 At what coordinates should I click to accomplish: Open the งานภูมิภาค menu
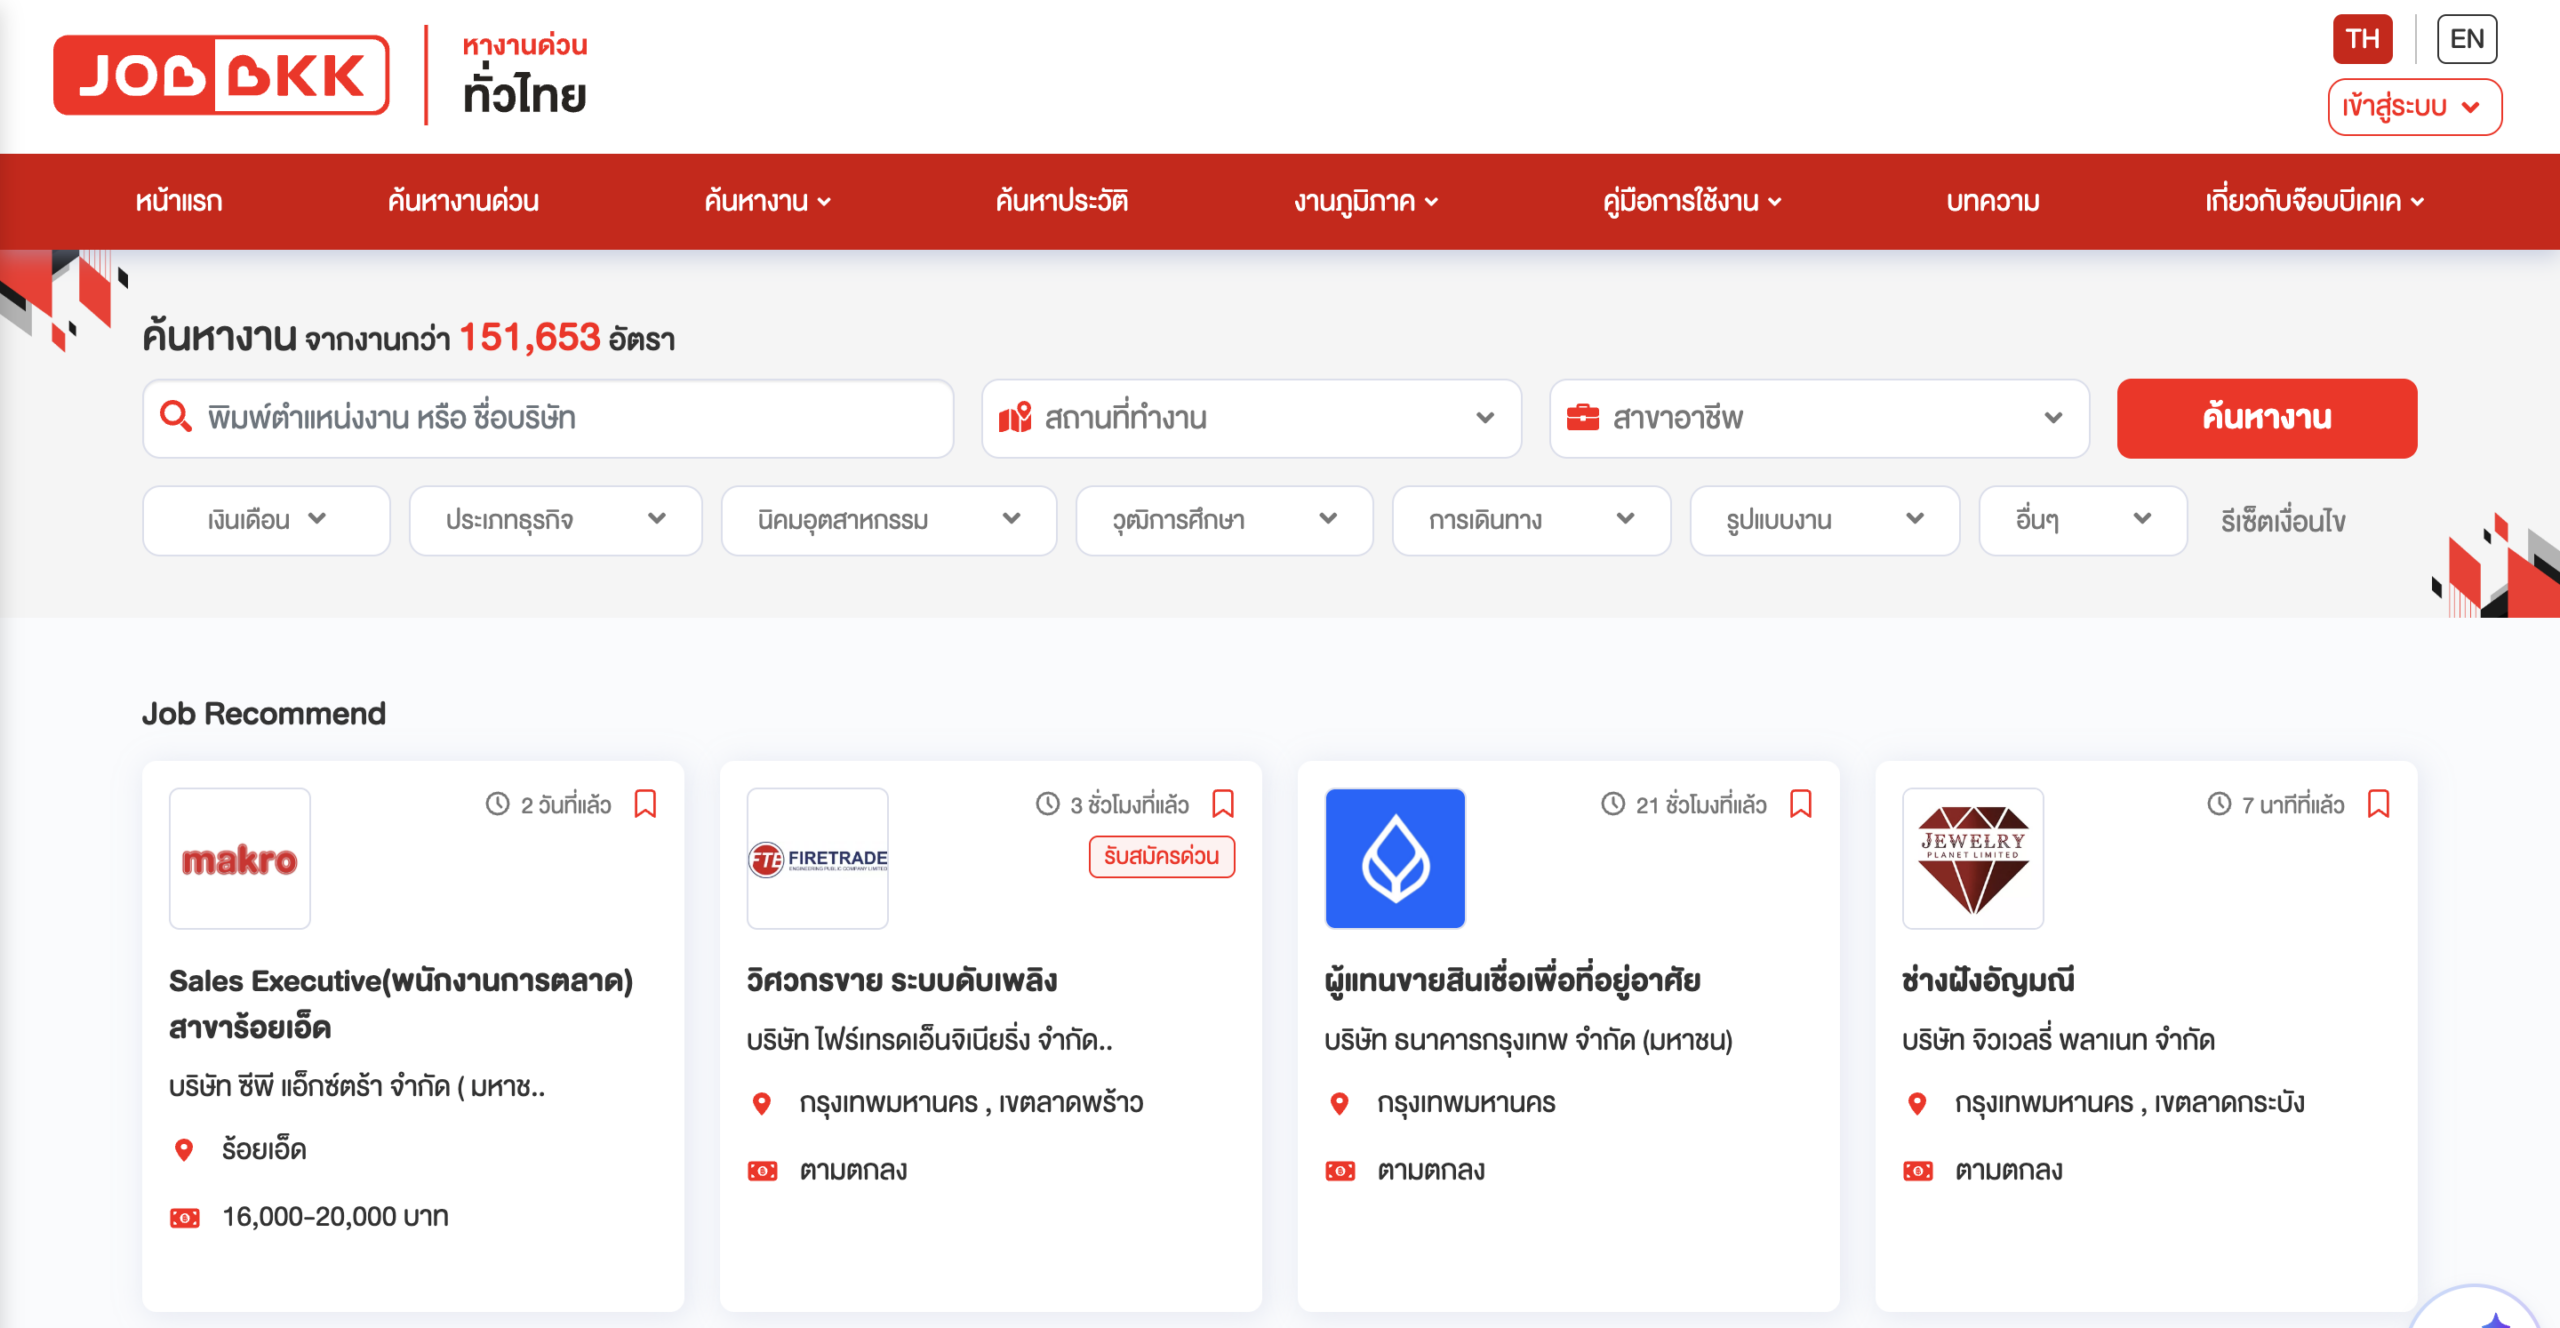tap(1366, 201)
